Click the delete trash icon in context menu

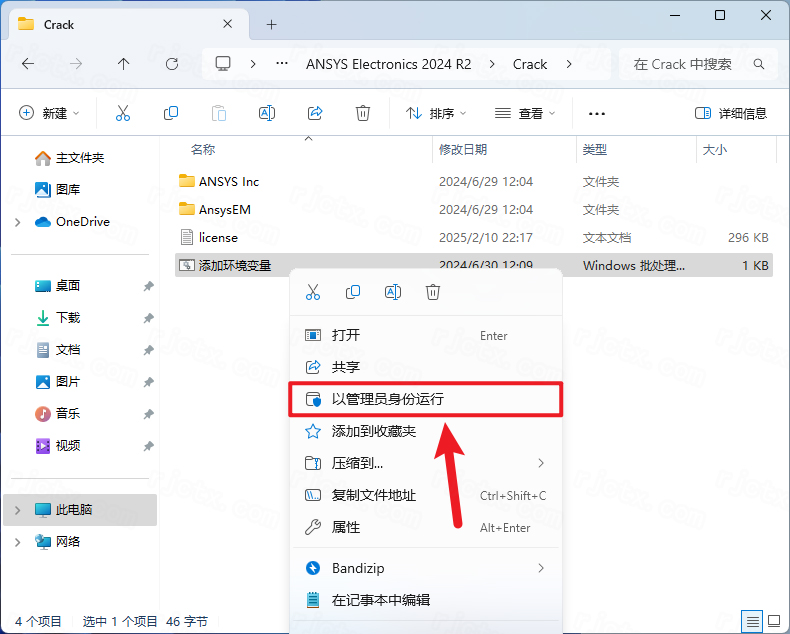(x=433, y=292)
